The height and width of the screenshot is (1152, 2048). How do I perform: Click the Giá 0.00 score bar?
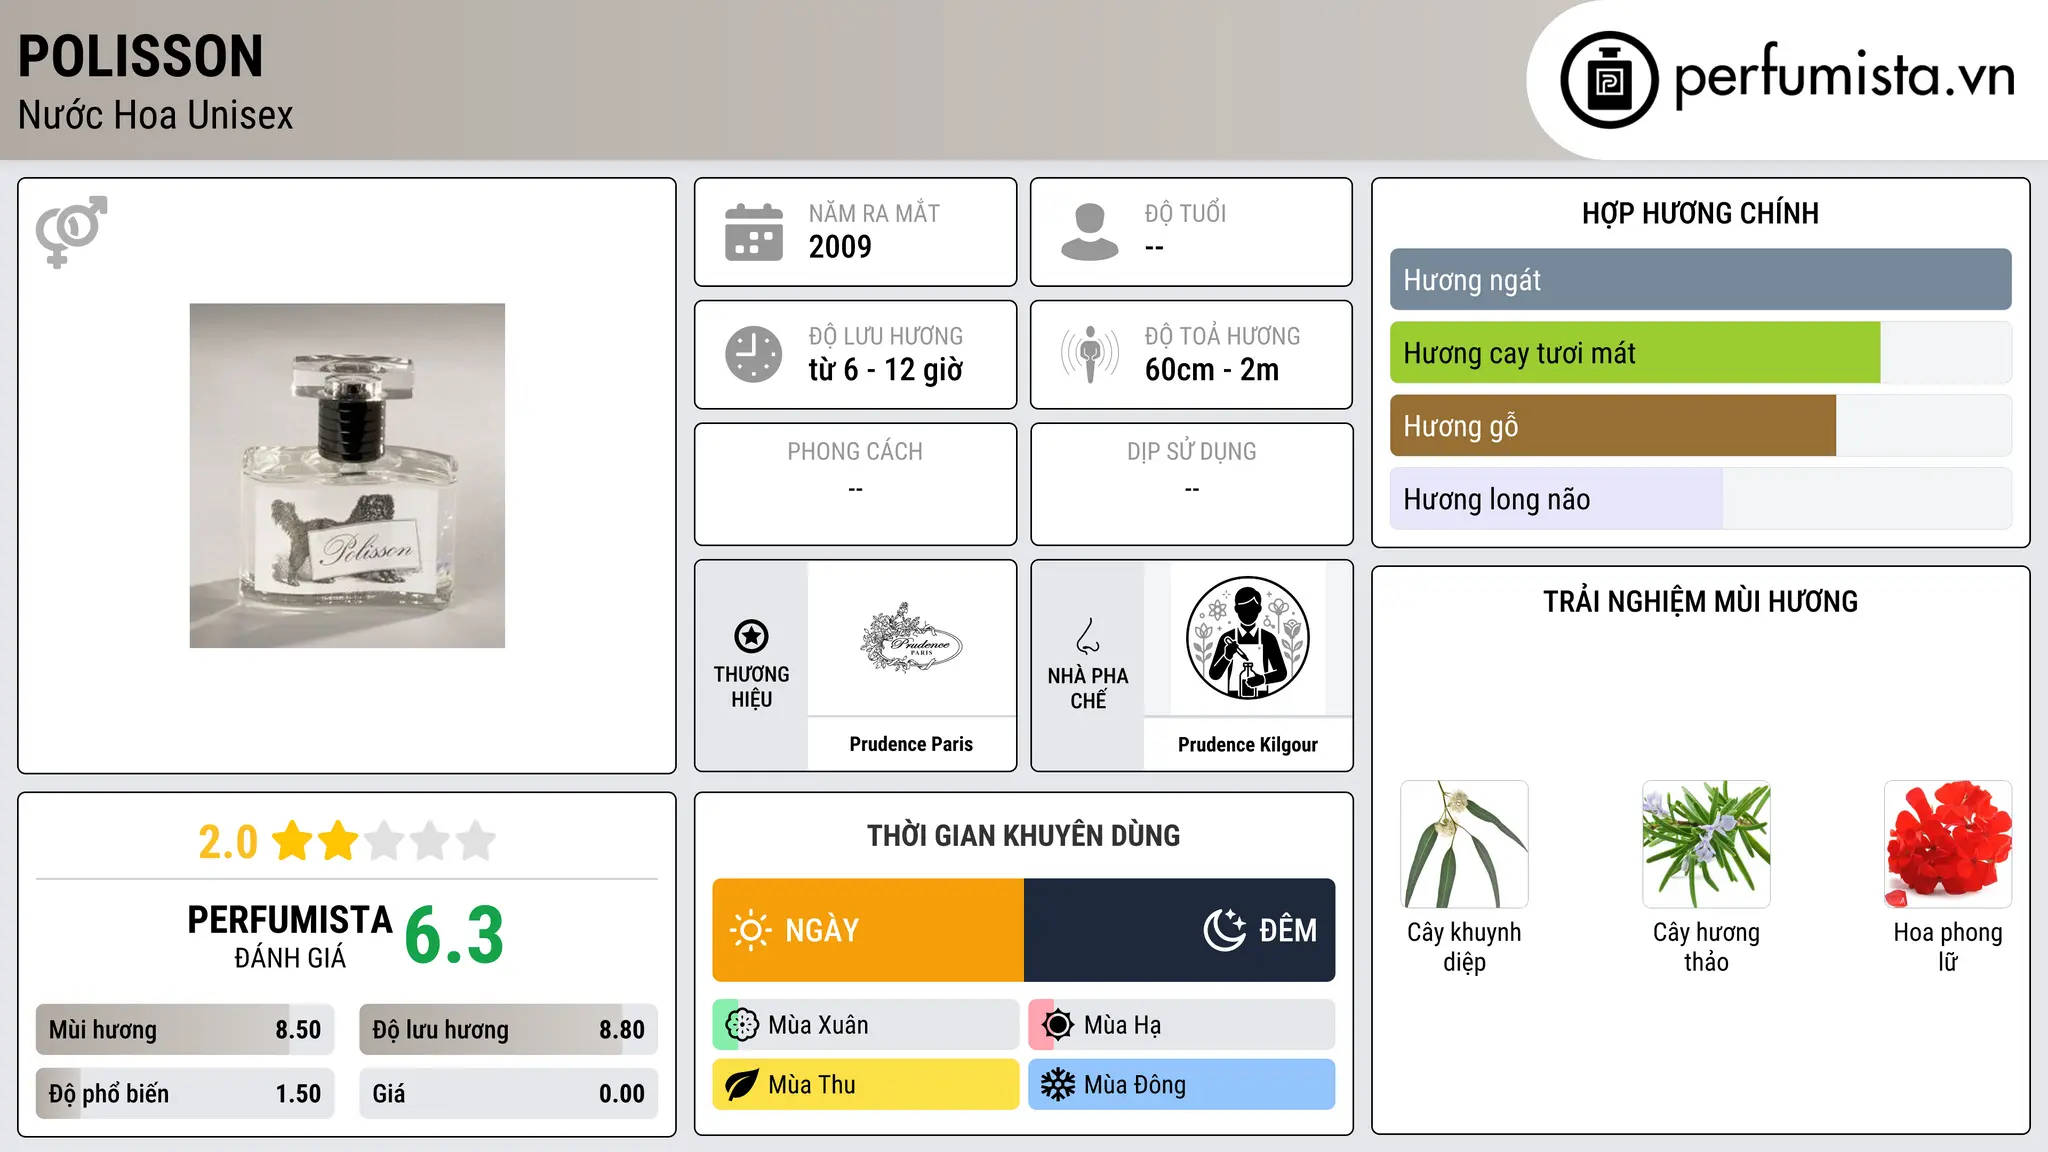point(509,1094)
